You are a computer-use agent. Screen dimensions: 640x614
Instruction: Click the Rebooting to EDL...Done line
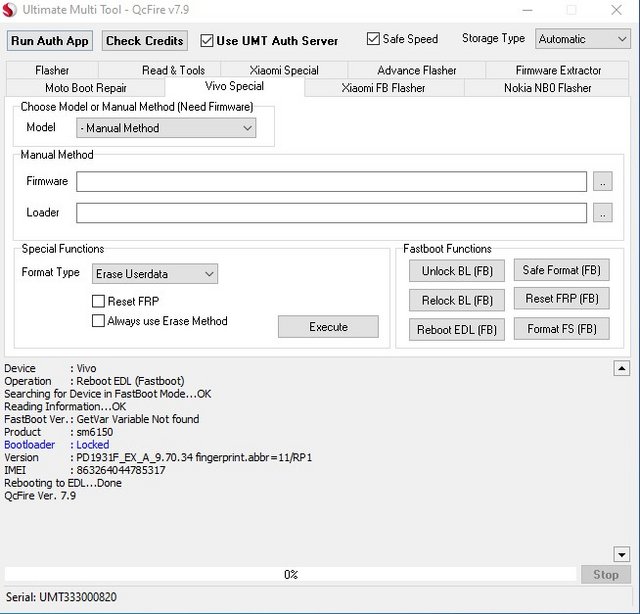pyautogui.click(x=63, y=483)
